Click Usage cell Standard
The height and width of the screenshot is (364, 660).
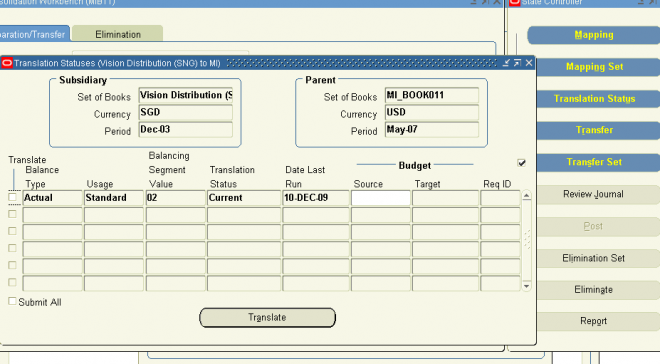114,198
